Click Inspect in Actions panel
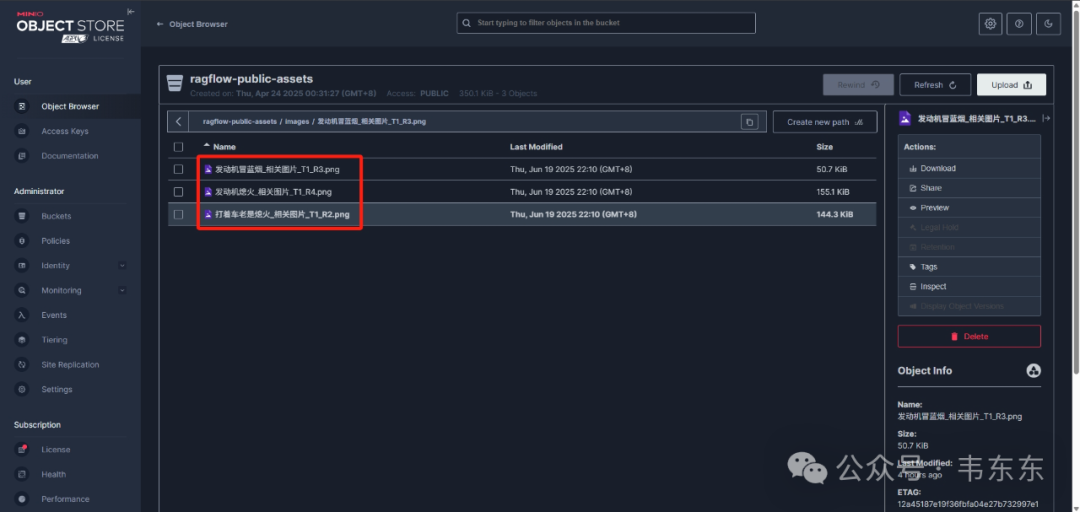This screenshot has height=512, width=1080. click(969, 287)
